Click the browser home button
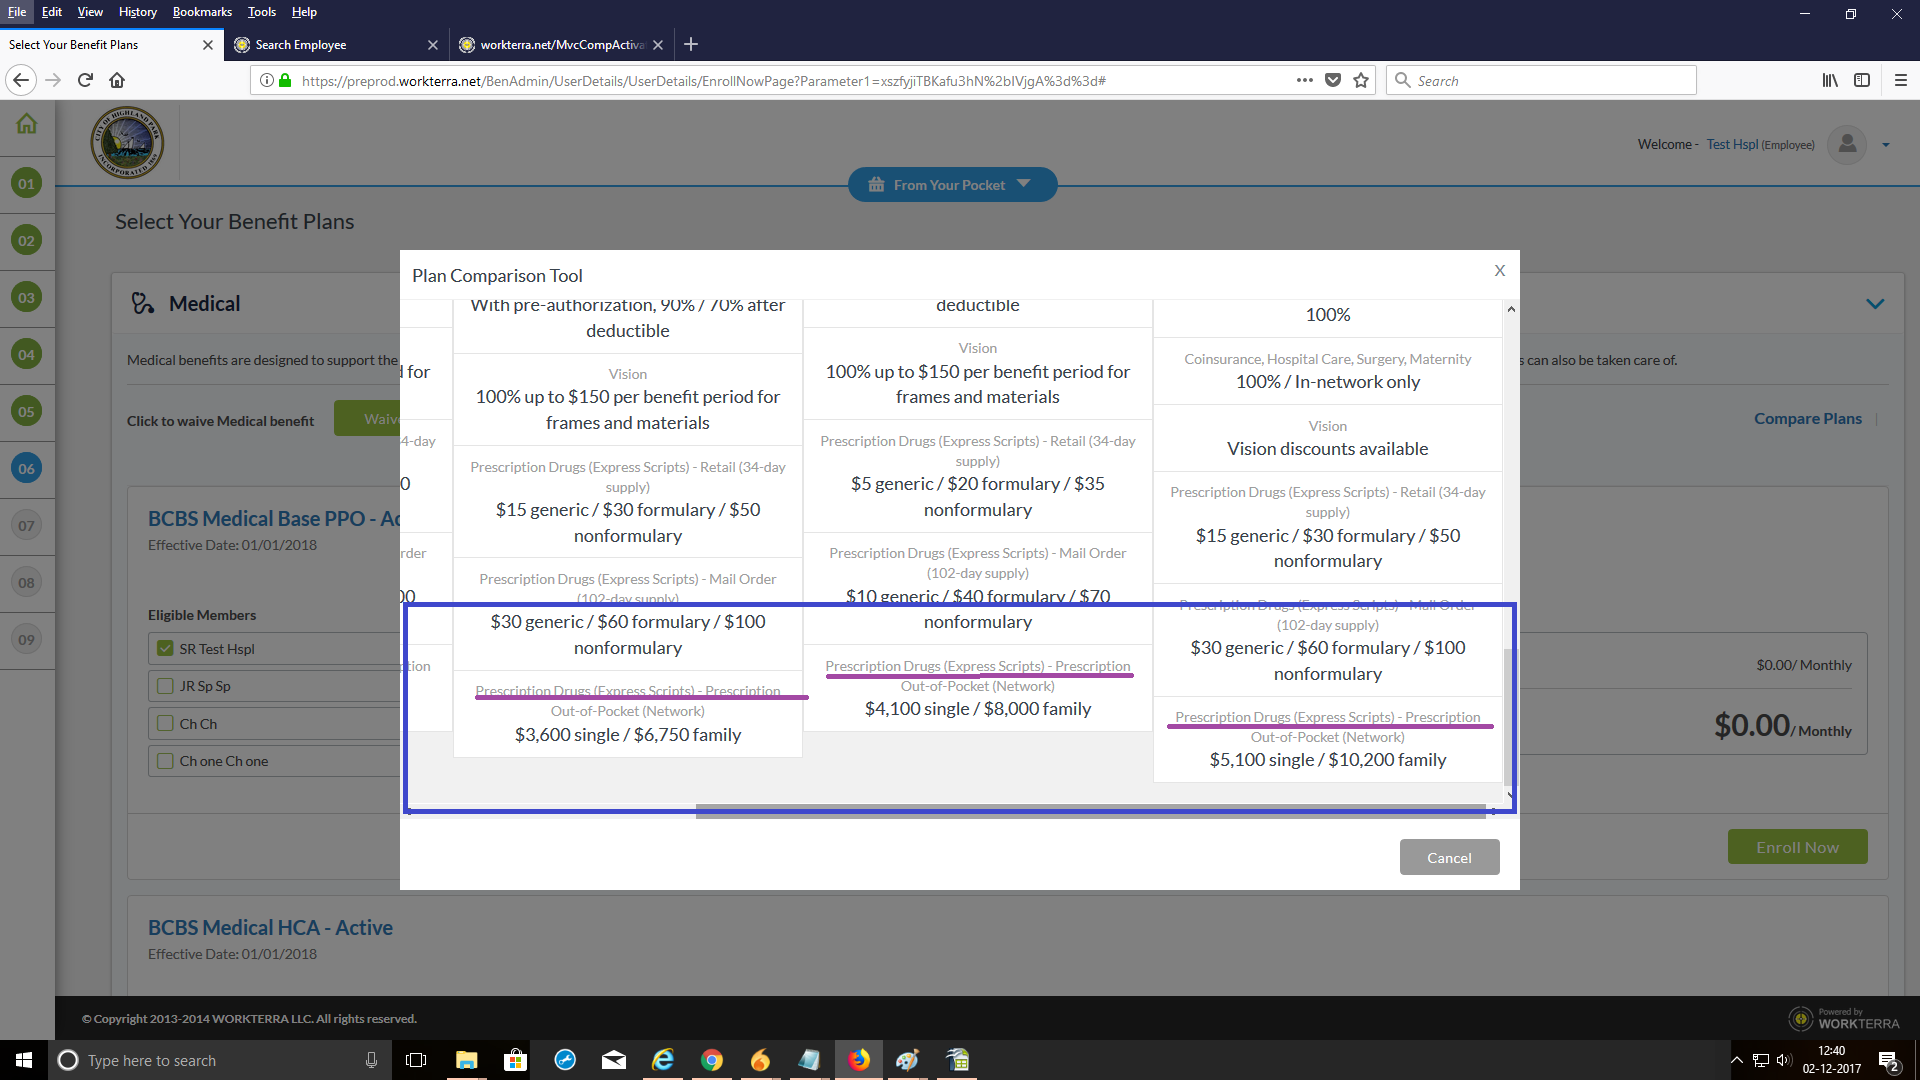 click(x=117, y=80)
